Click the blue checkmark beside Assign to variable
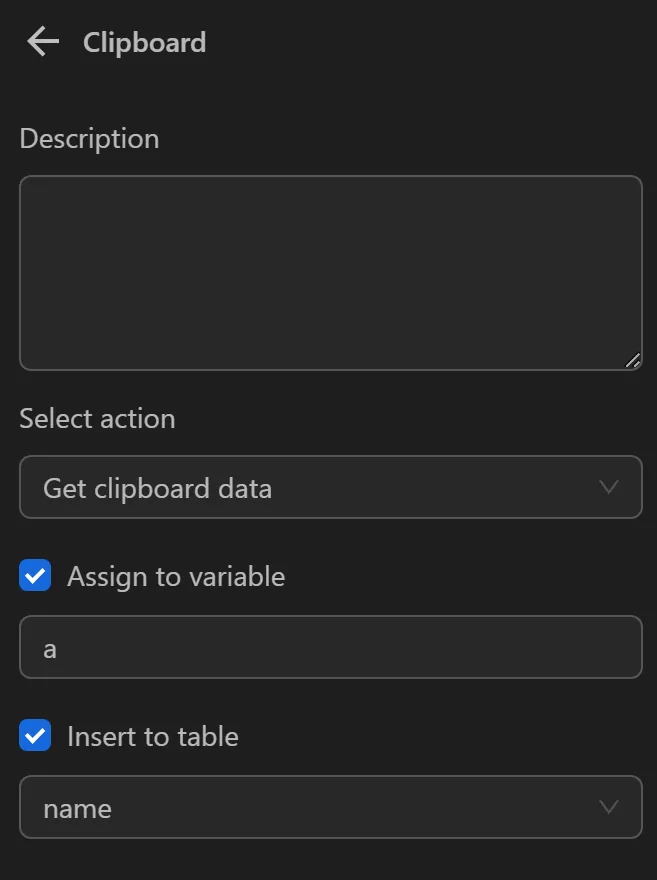 pos(35,575)
